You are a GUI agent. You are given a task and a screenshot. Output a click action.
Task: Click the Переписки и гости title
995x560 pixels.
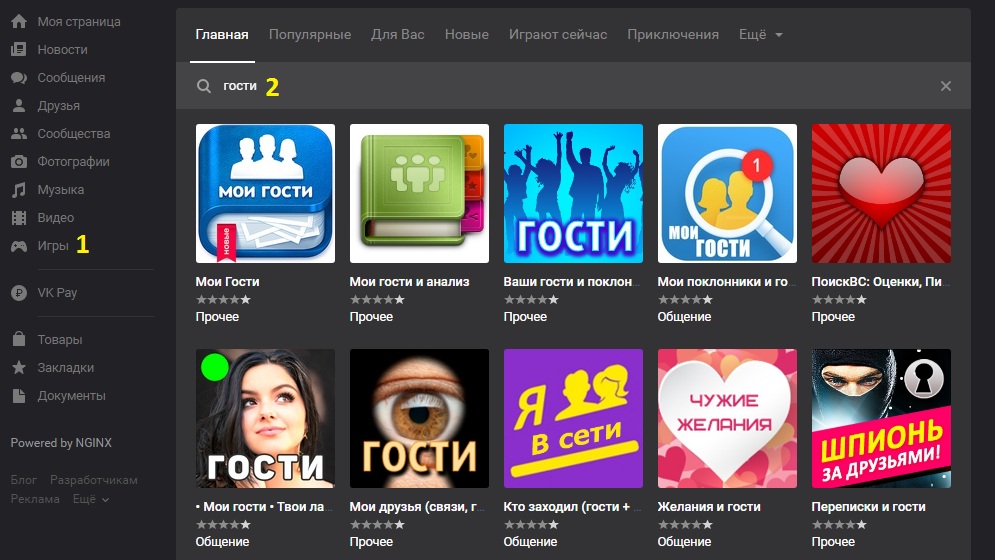click(868, 507)
